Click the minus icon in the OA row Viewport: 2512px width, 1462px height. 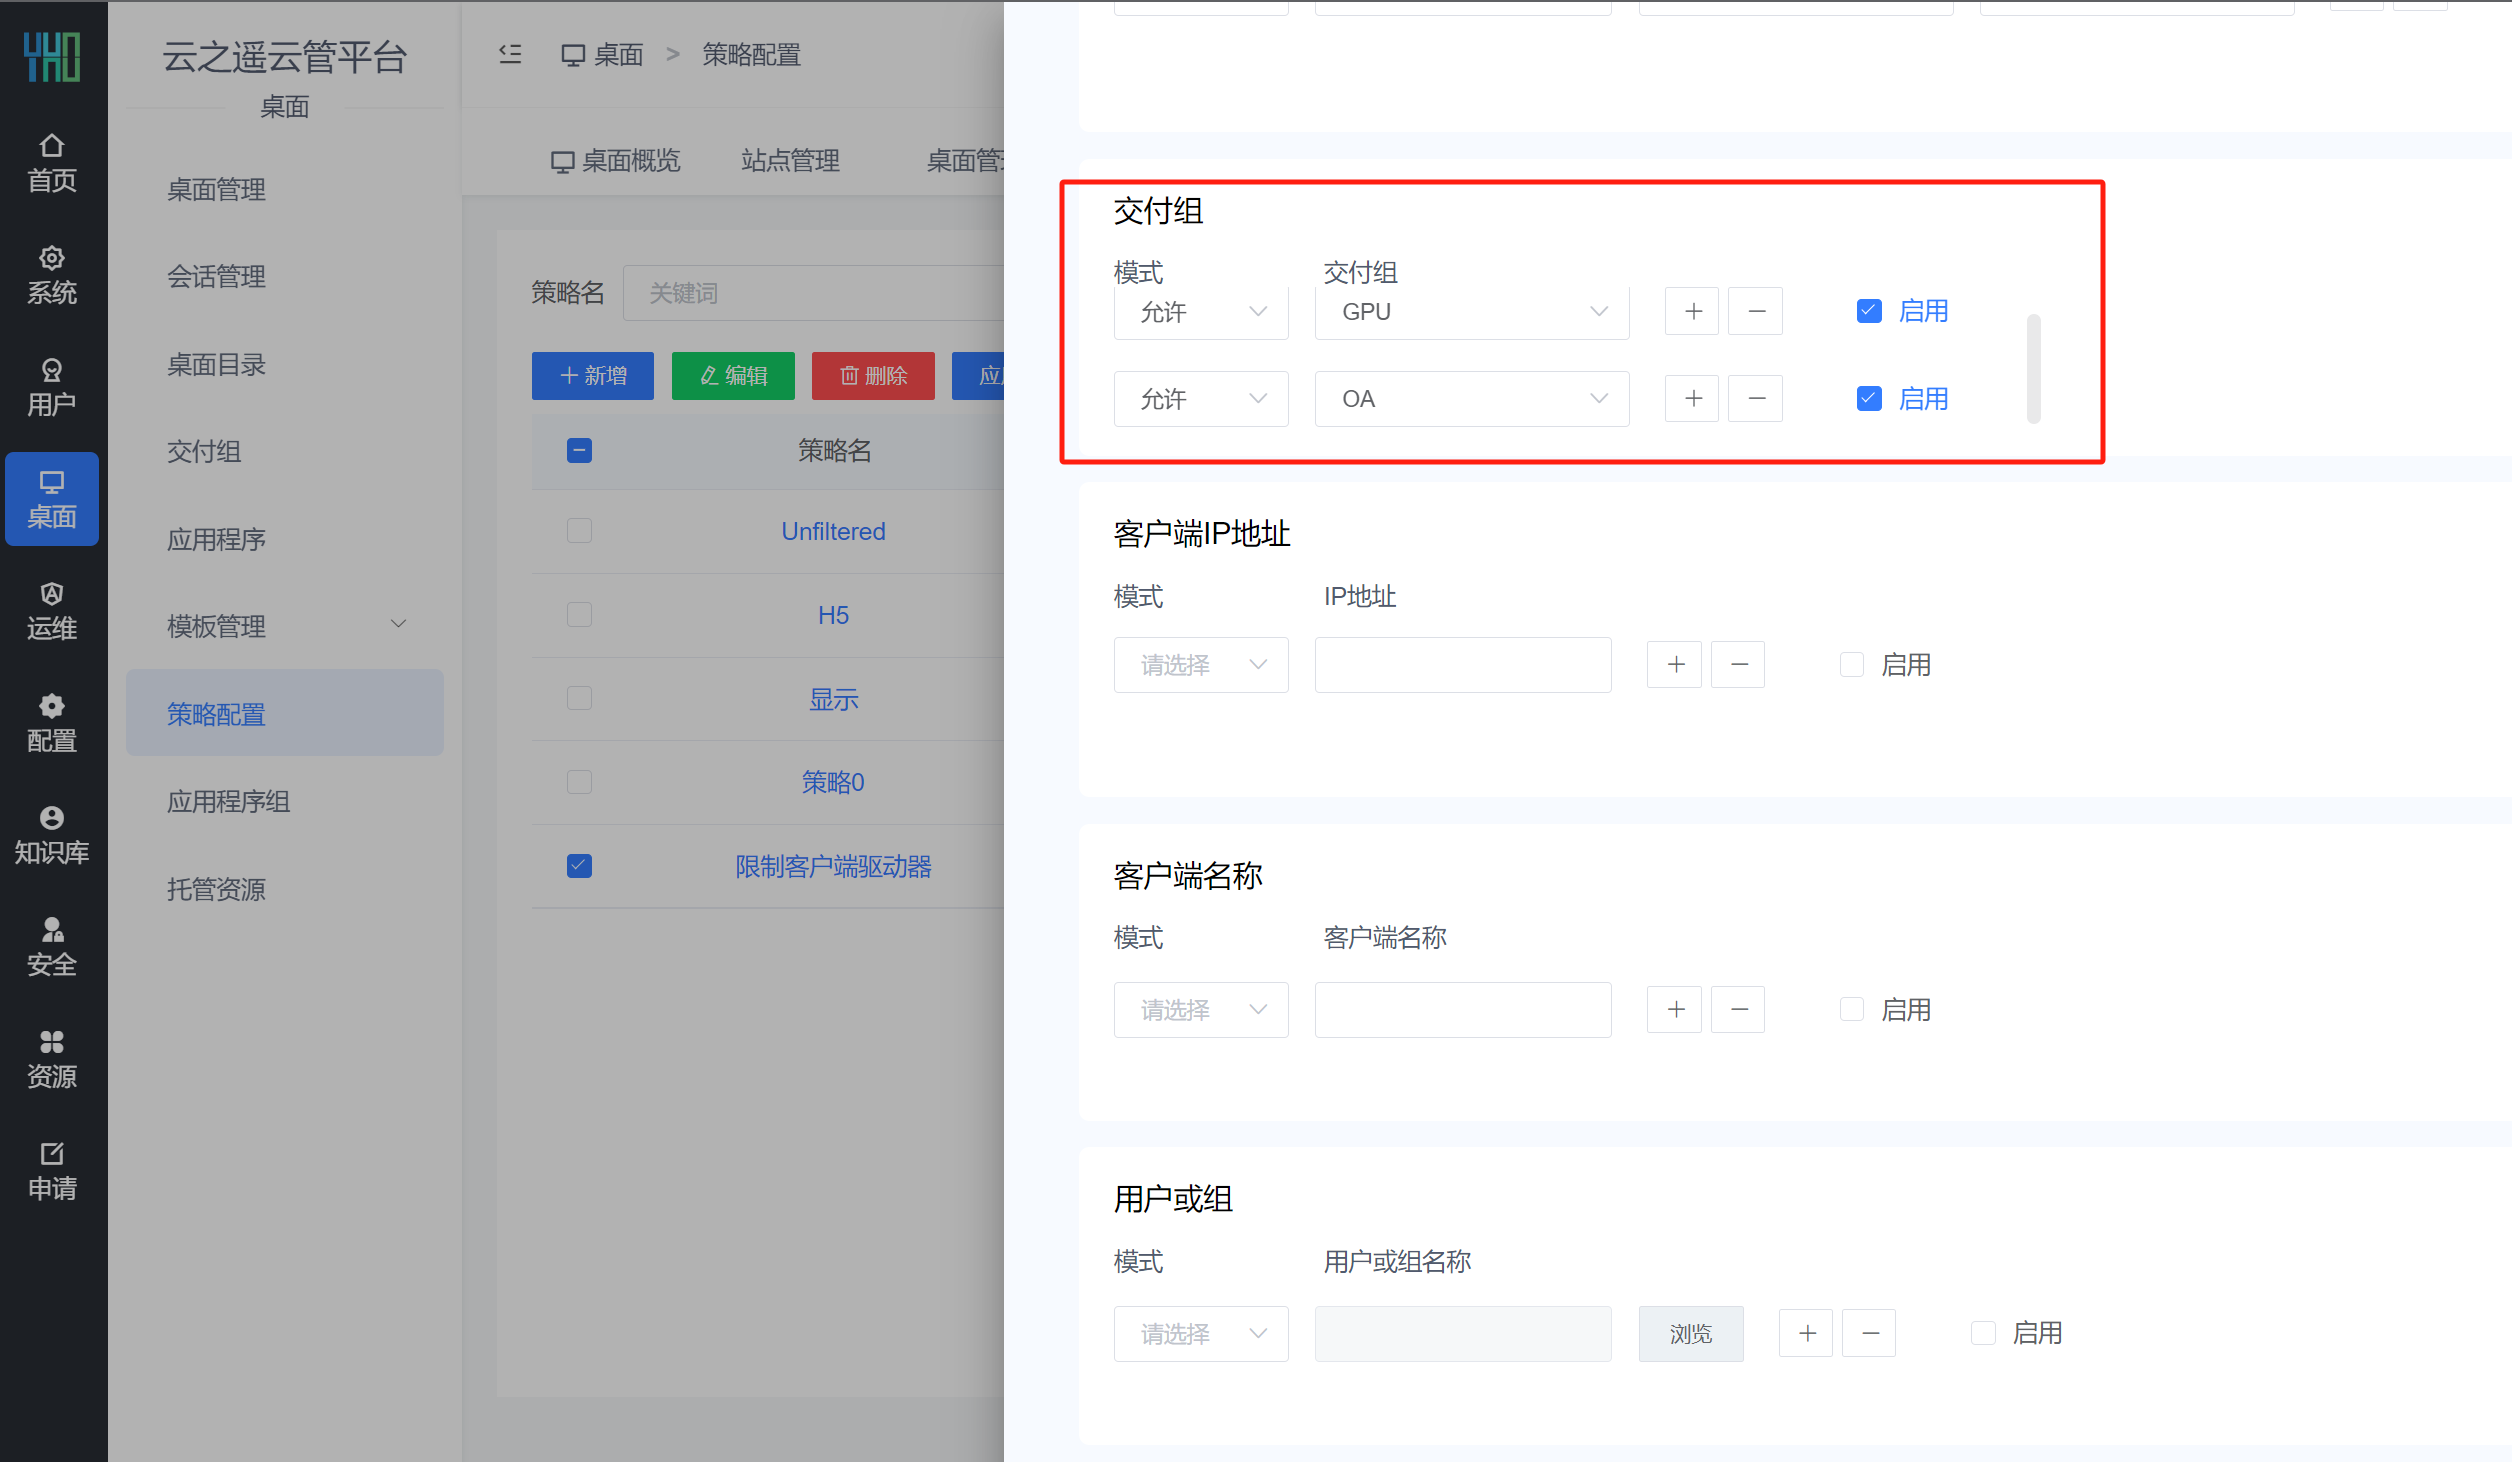point(1755,398)
